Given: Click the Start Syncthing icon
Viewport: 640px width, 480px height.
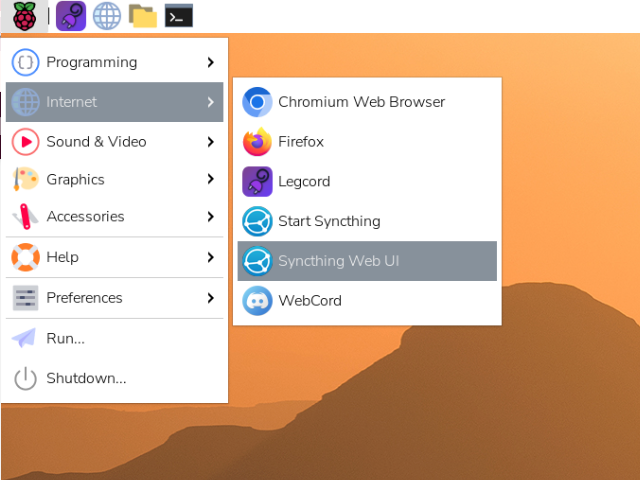Looking at the screenshot, I should point(258,221).
